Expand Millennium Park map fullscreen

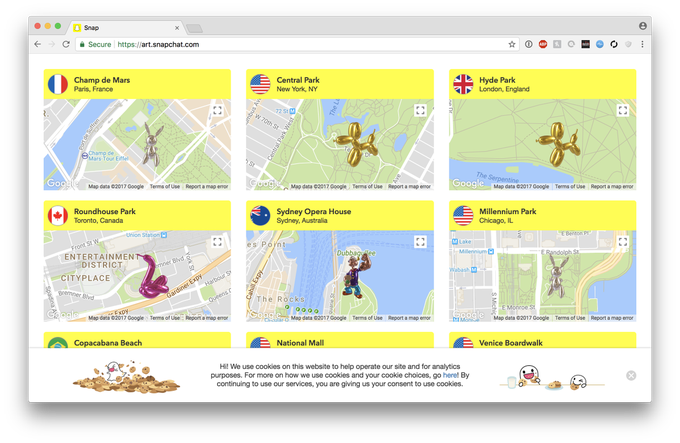point(623,242)
